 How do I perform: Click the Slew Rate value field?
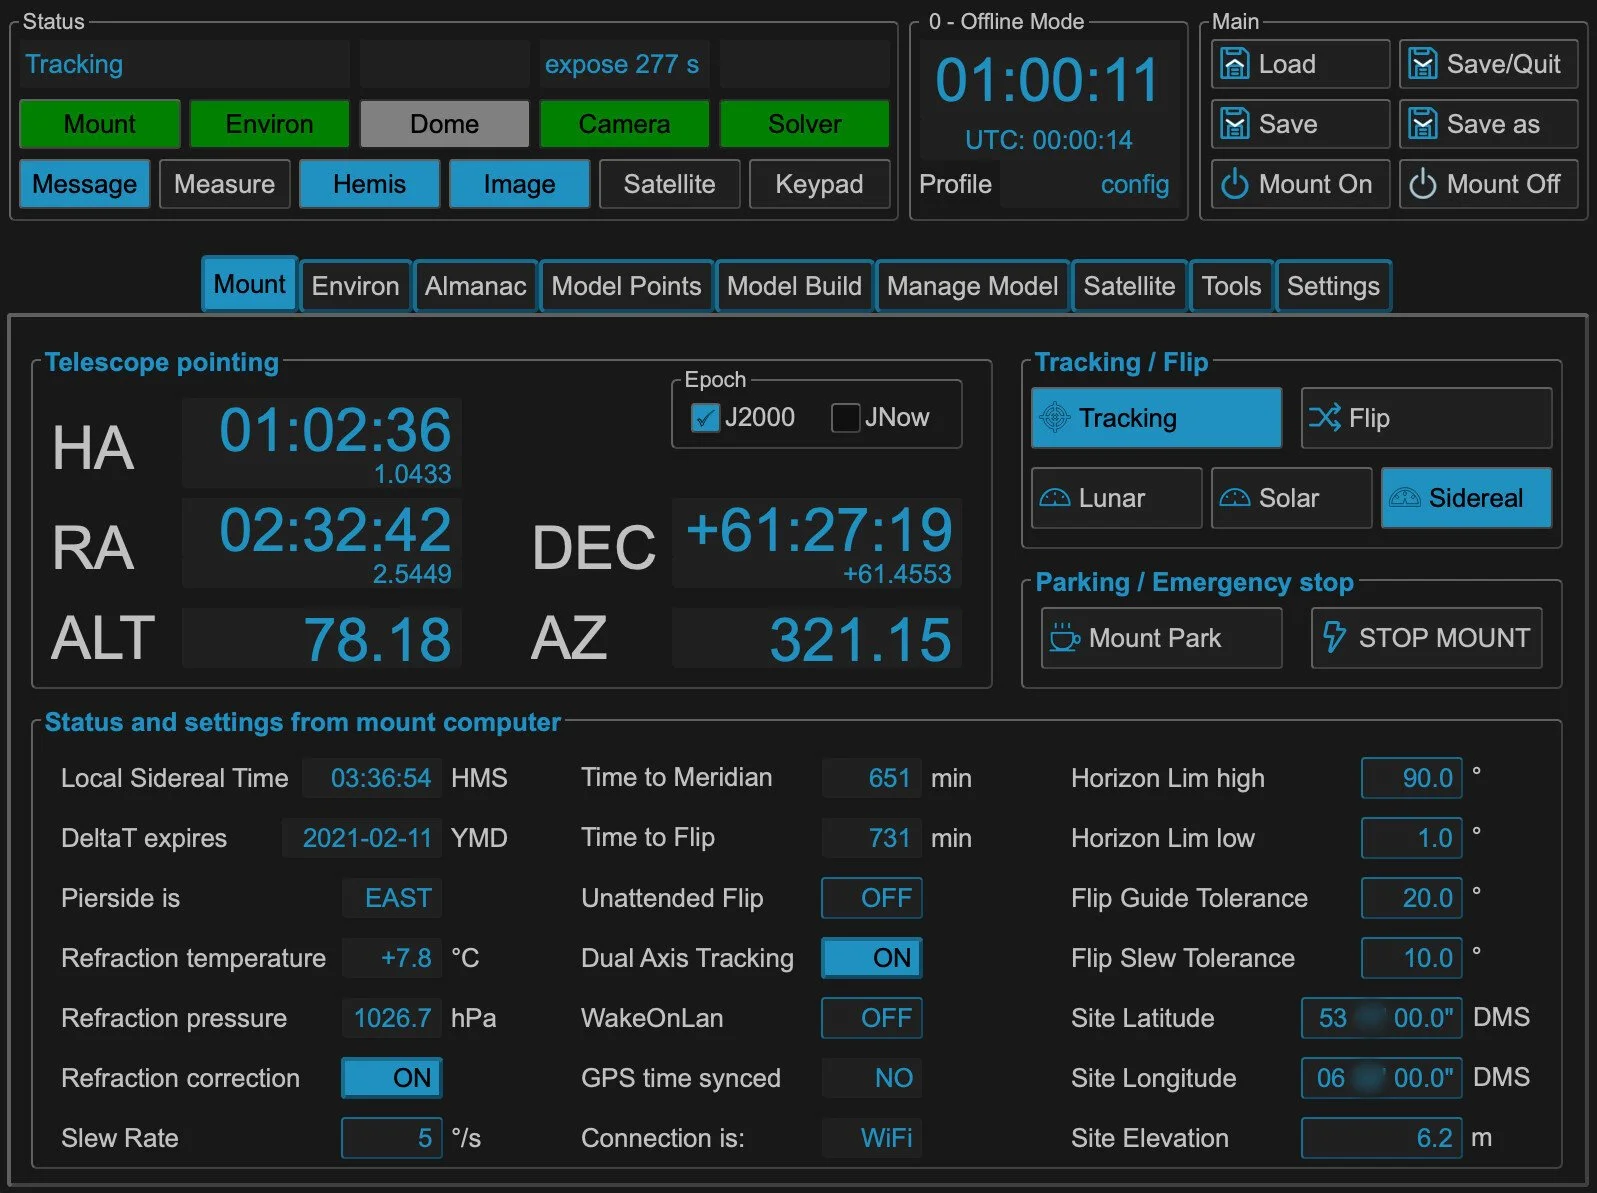(x=392, y=1138)
